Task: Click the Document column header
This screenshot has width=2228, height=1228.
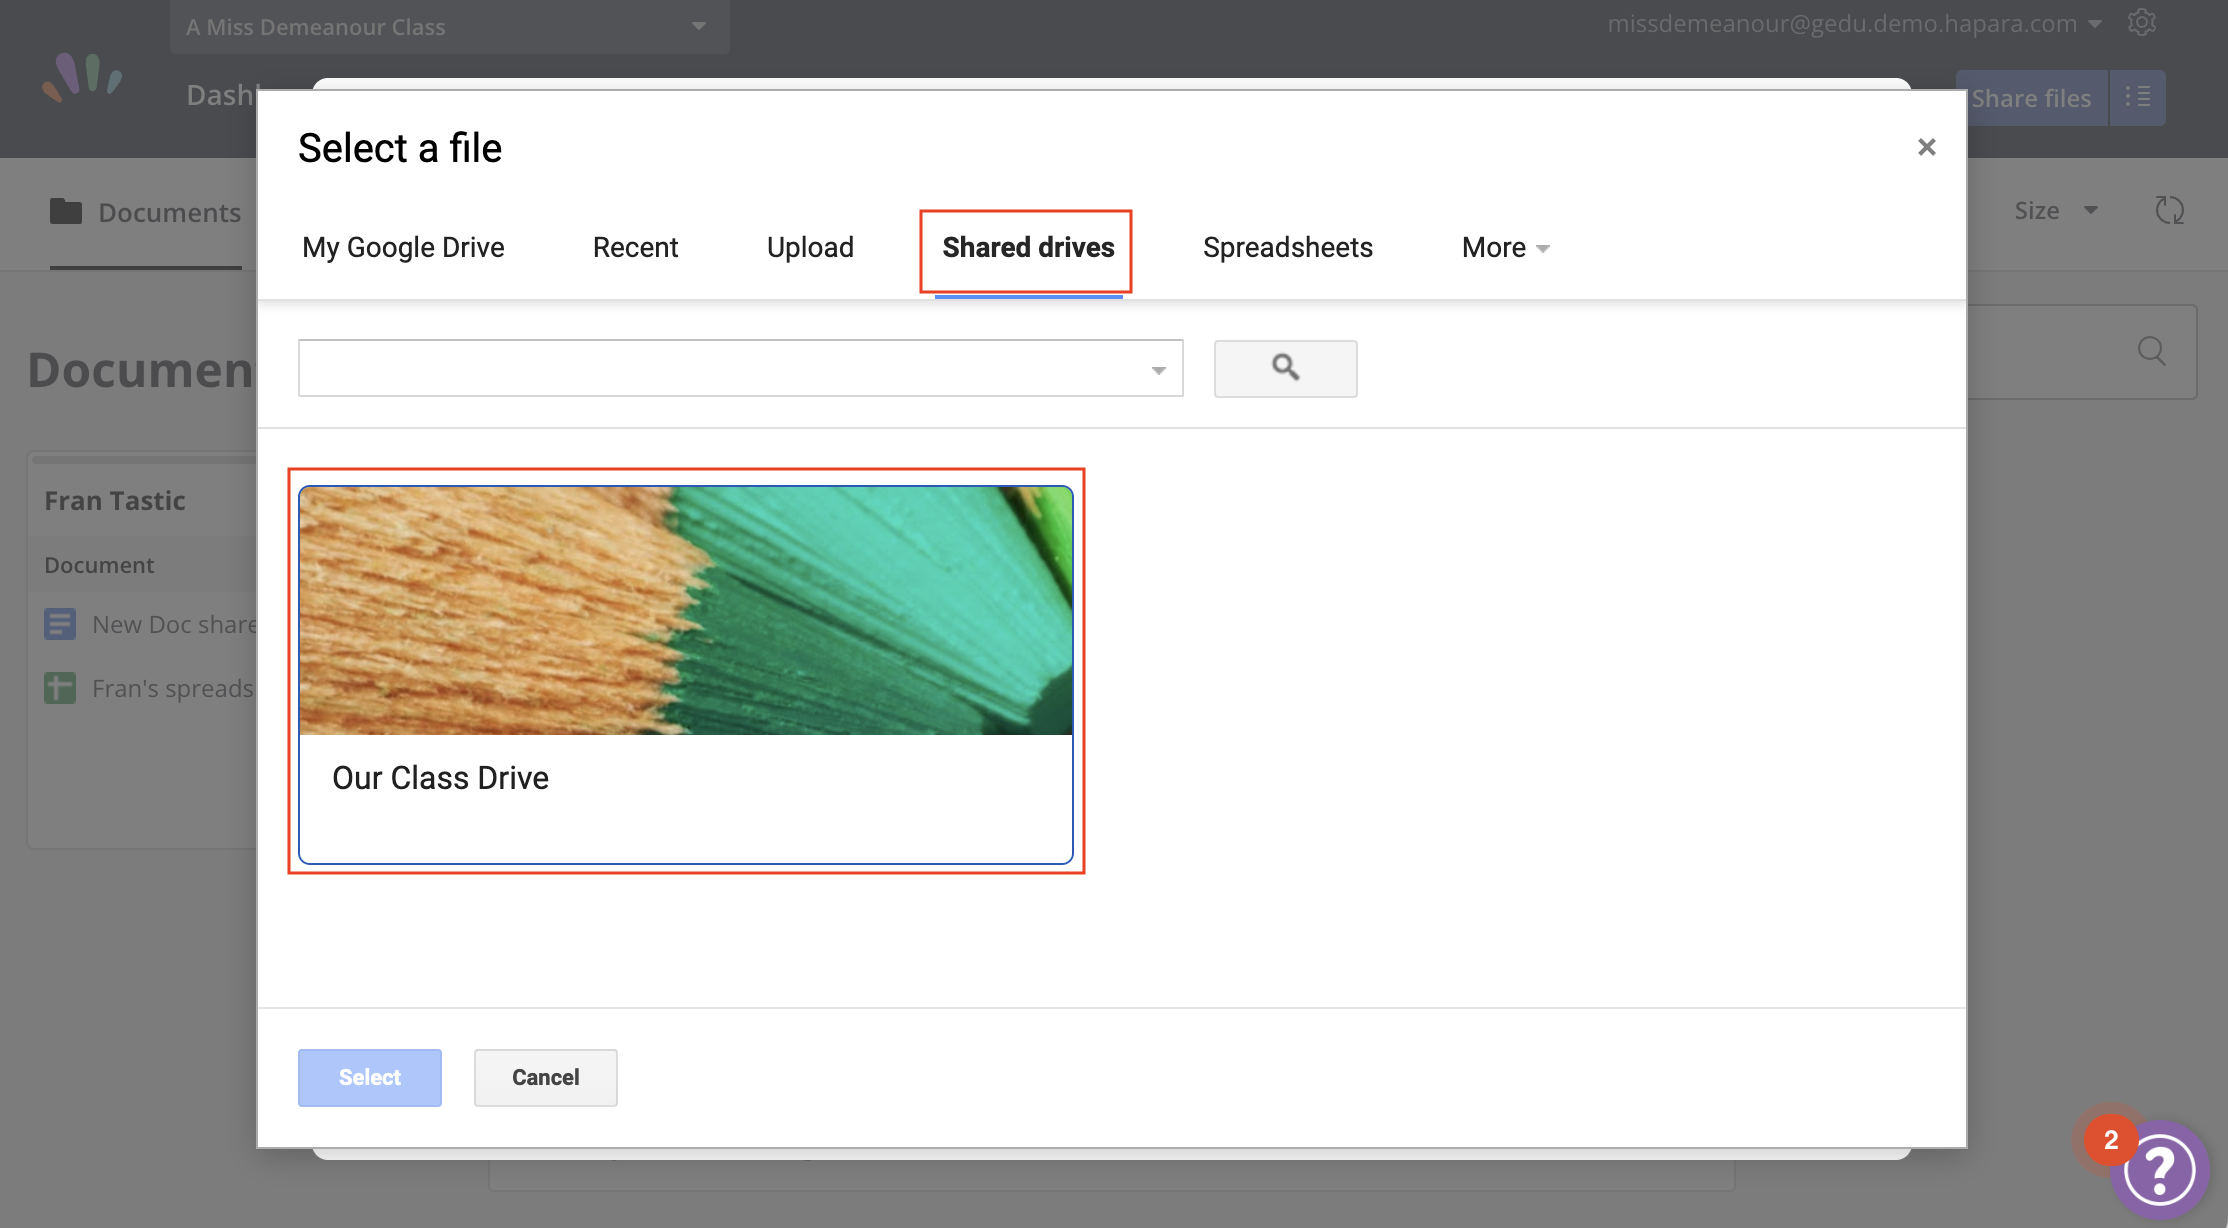Action: click(99, 565)
